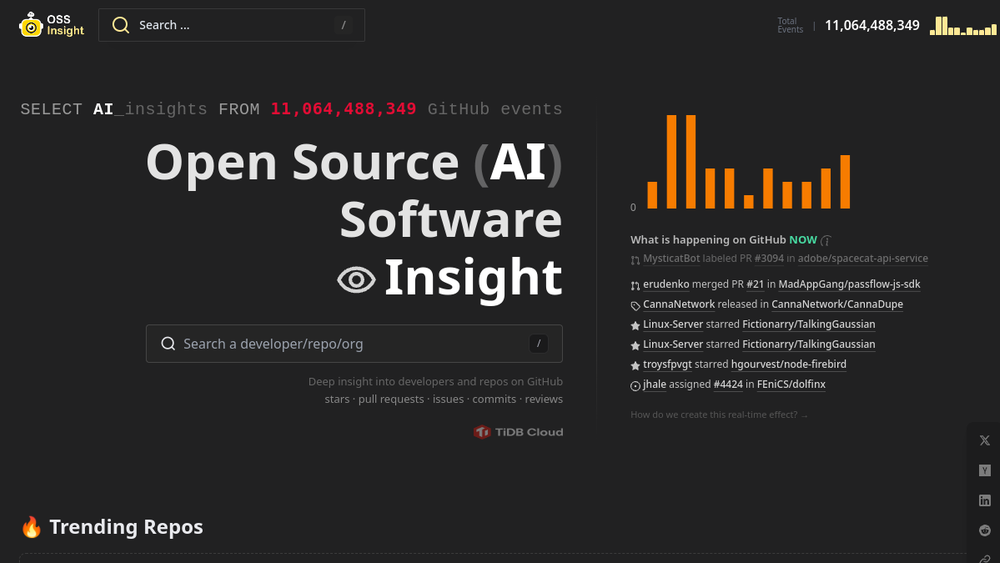This screenshot has height=563, width=1000.
Task: Click the magnifier icon in hero search box
Action: [x=168, y=344]
